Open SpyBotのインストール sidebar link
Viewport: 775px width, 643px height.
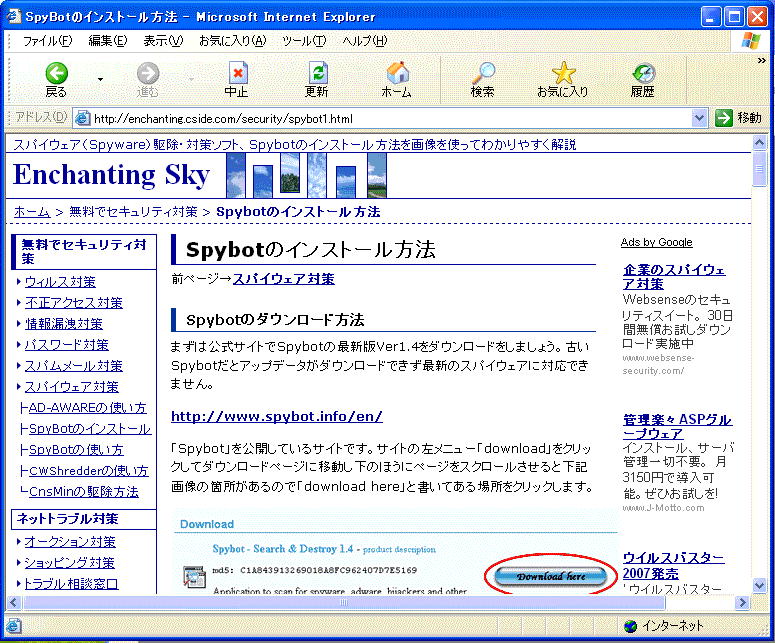point(90,429)
